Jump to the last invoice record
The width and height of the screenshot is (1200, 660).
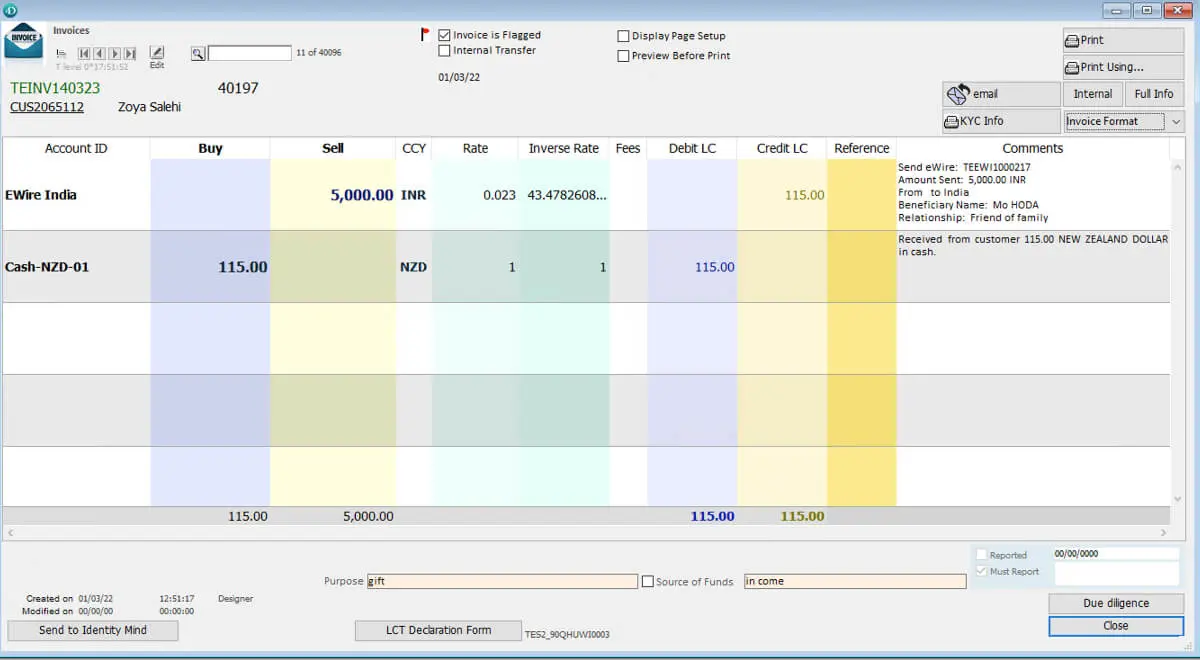coord(130,53)
